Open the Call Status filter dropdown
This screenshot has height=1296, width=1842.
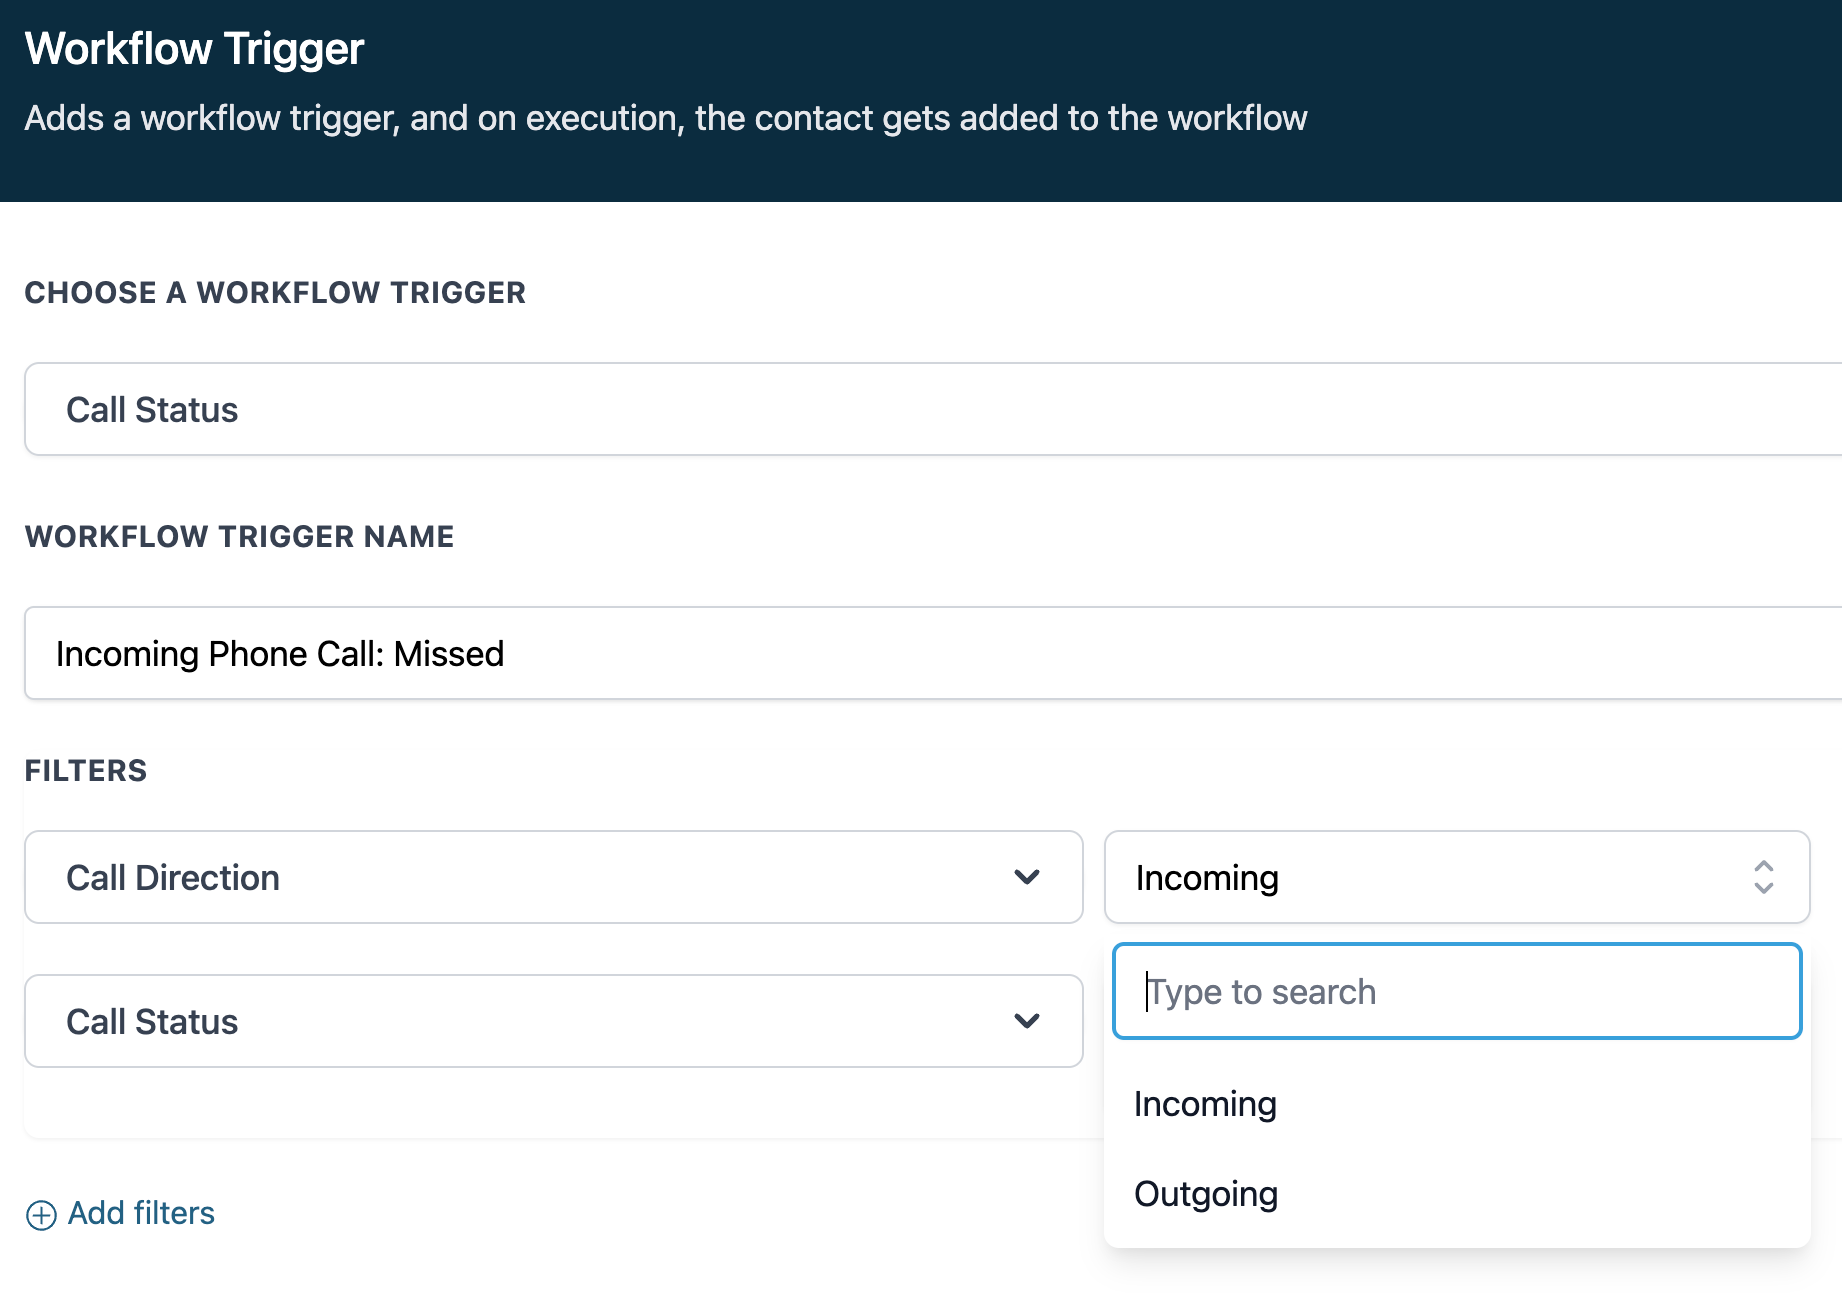[x=552, y=1021]
